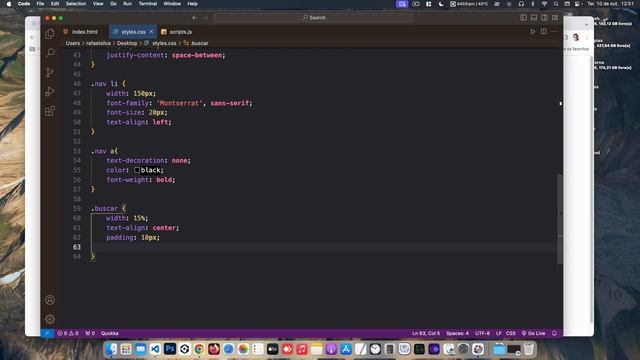Close the styles.css tab
Image resolution: width=640 pixels, height=360 pixels.
151,31
